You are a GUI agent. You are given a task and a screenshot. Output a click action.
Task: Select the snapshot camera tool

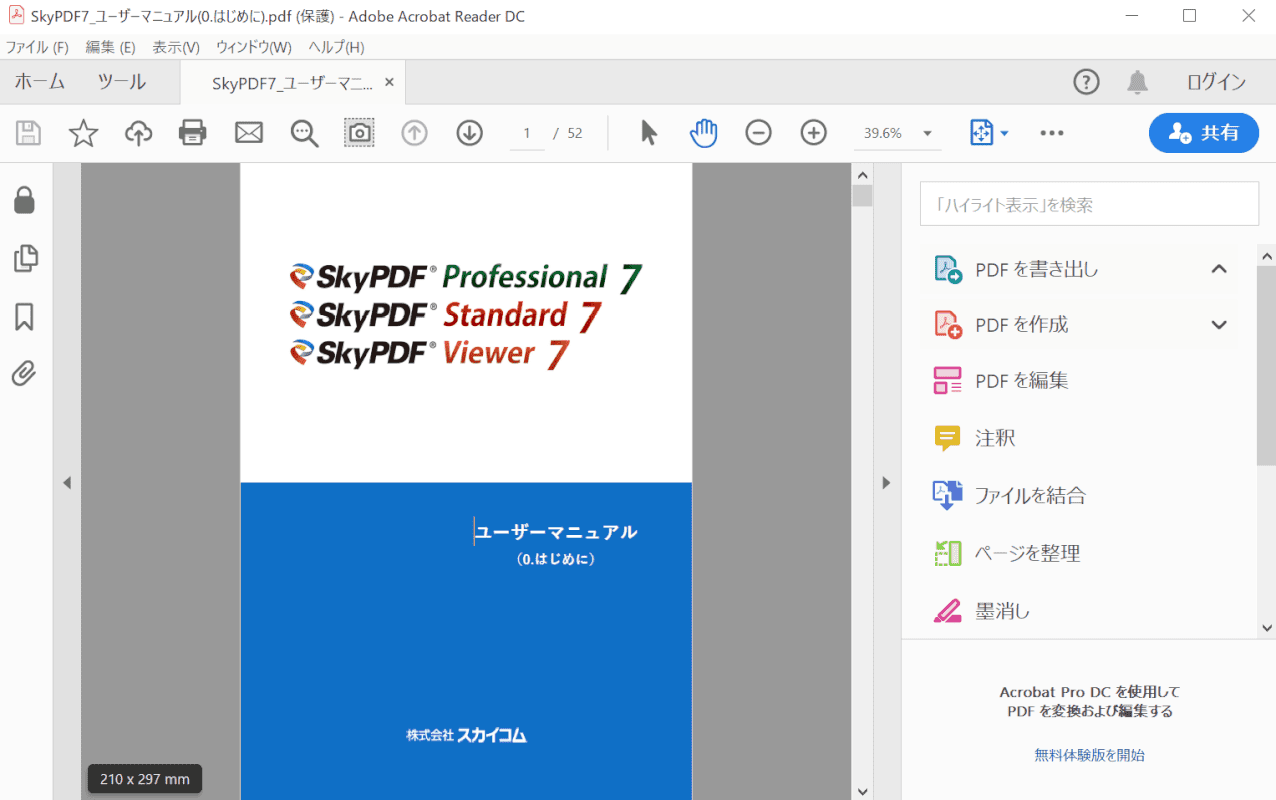point(359,133)
